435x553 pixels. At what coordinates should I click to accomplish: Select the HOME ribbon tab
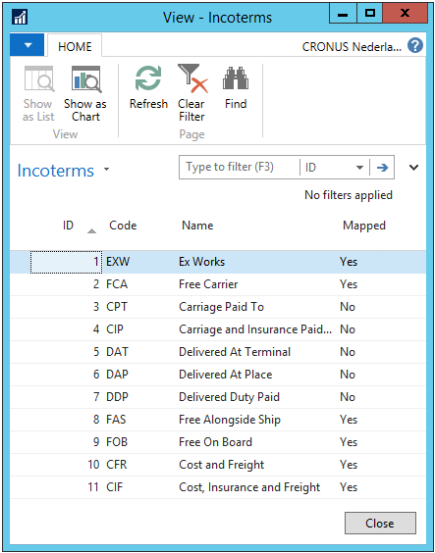75,46
